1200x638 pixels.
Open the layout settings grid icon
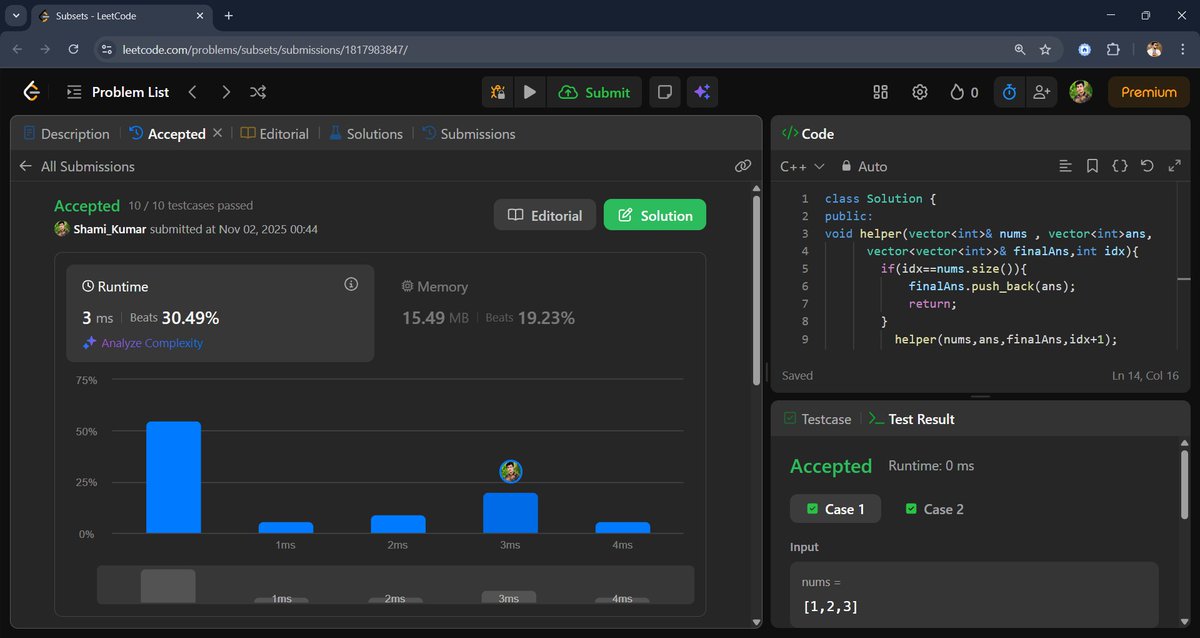pos(880,91)
